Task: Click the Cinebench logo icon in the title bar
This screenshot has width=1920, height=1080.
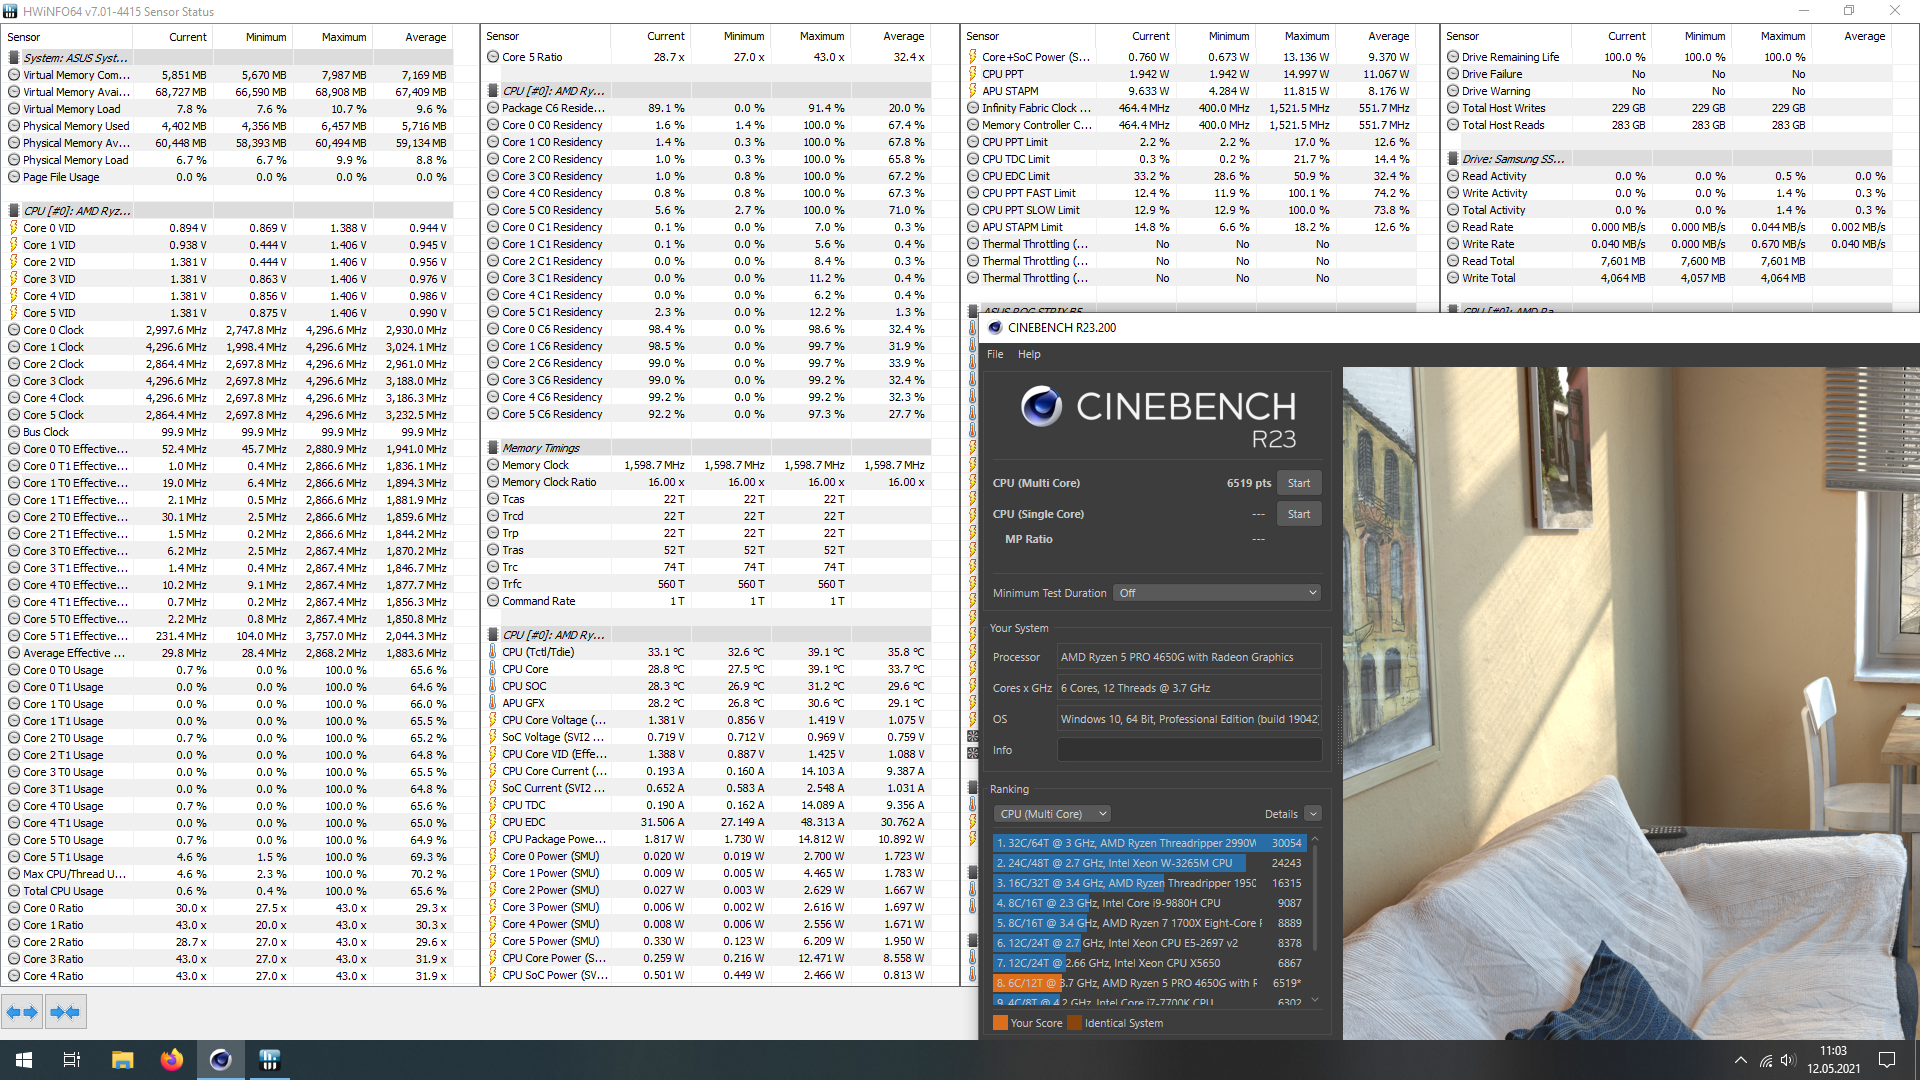Action: tap(995, 328)
